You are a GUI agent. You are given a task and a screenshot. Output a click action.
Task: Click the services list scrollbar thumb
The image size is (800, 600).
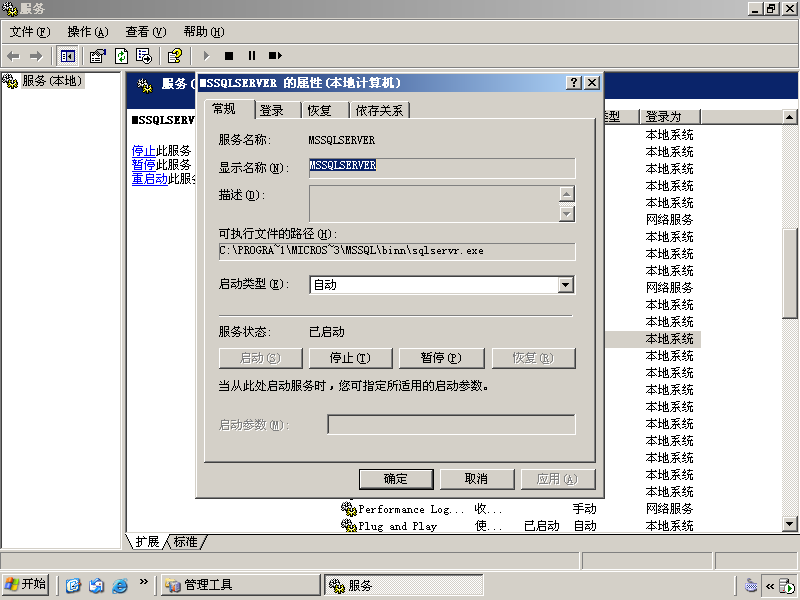(x=789, y=273)
